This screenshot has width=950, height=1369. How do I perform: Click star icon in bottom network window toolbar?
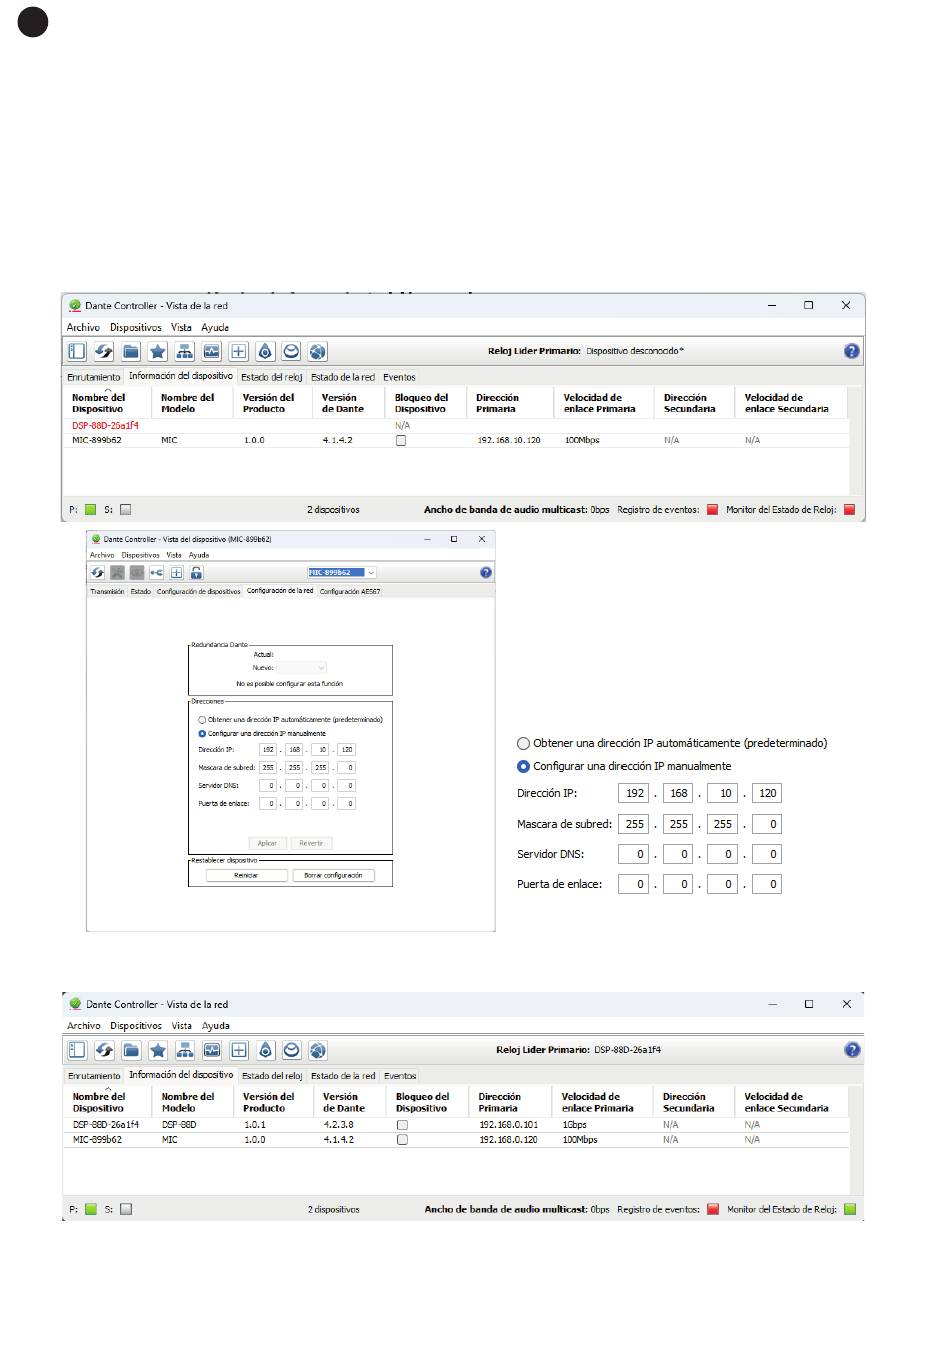pos(158,1050)
